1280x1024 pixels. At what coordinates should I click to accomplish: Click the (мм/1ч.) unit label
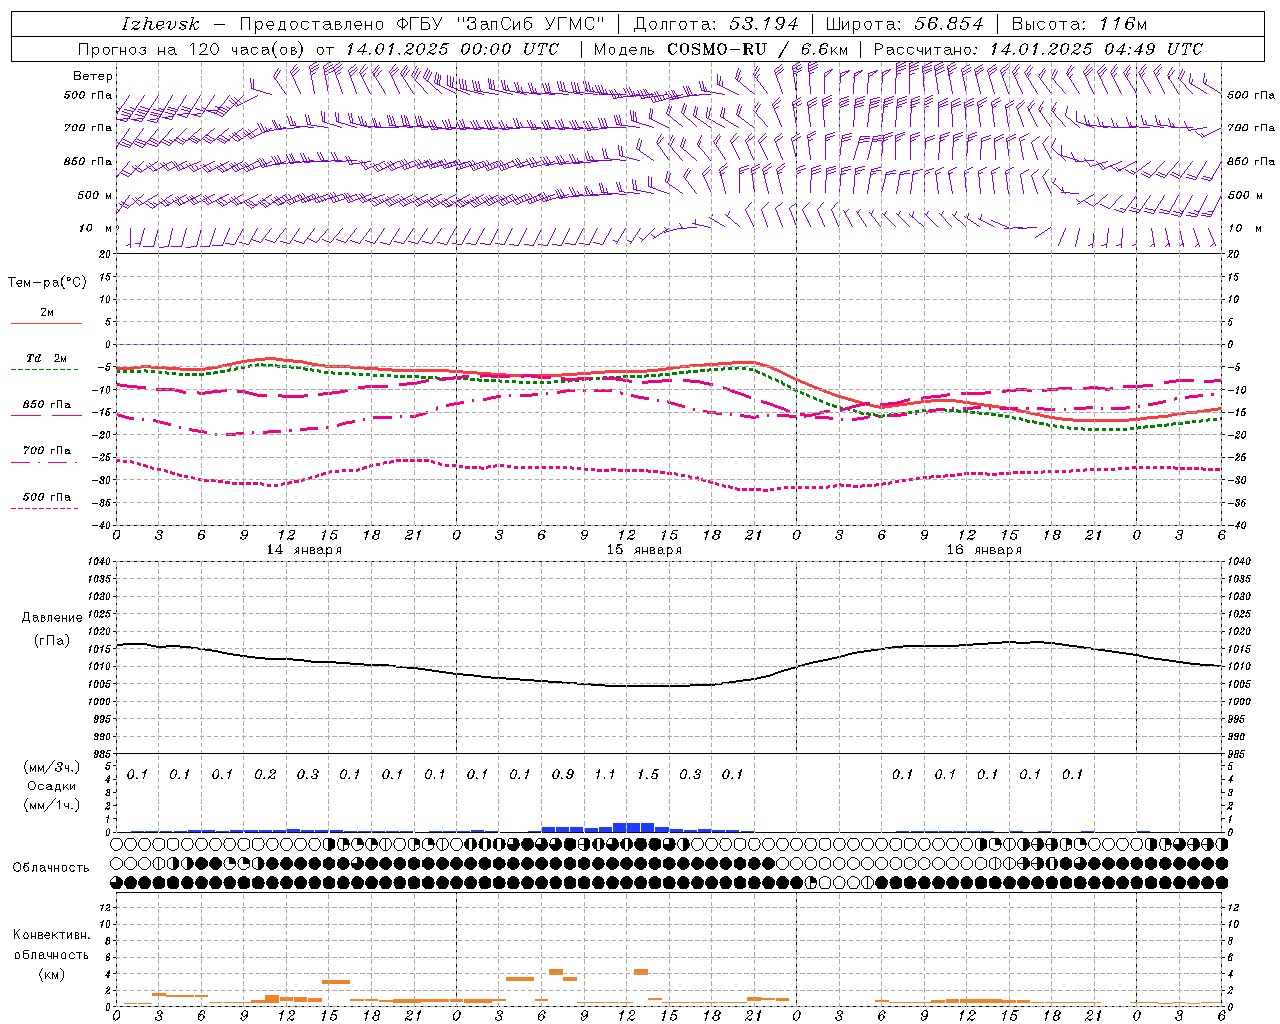coord(52,805)
